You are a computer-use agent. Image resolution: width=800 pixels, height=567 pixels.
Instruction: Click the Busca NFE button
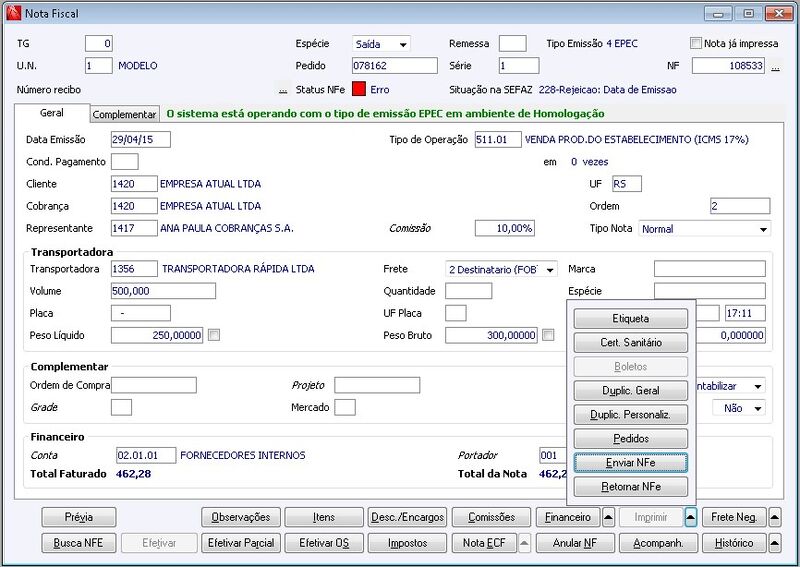pos(79,543)
